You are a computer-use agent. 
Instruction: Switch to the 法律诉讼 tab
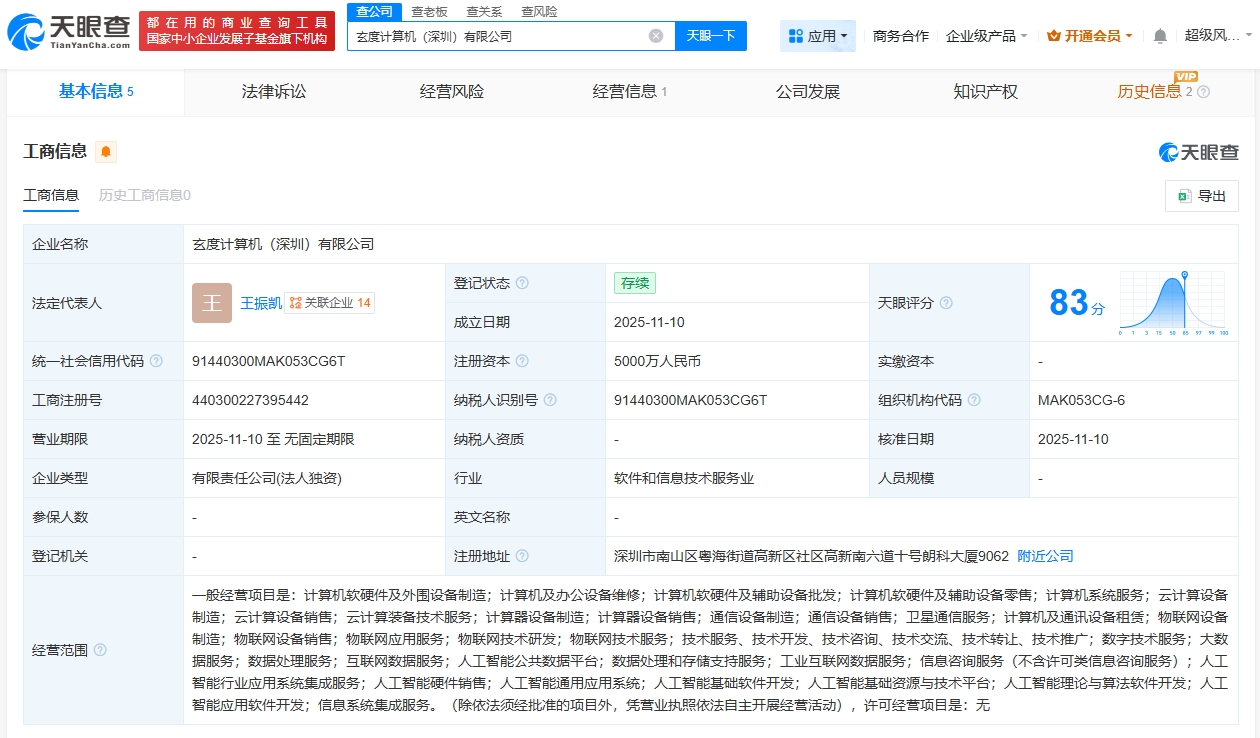click(273, 92)
